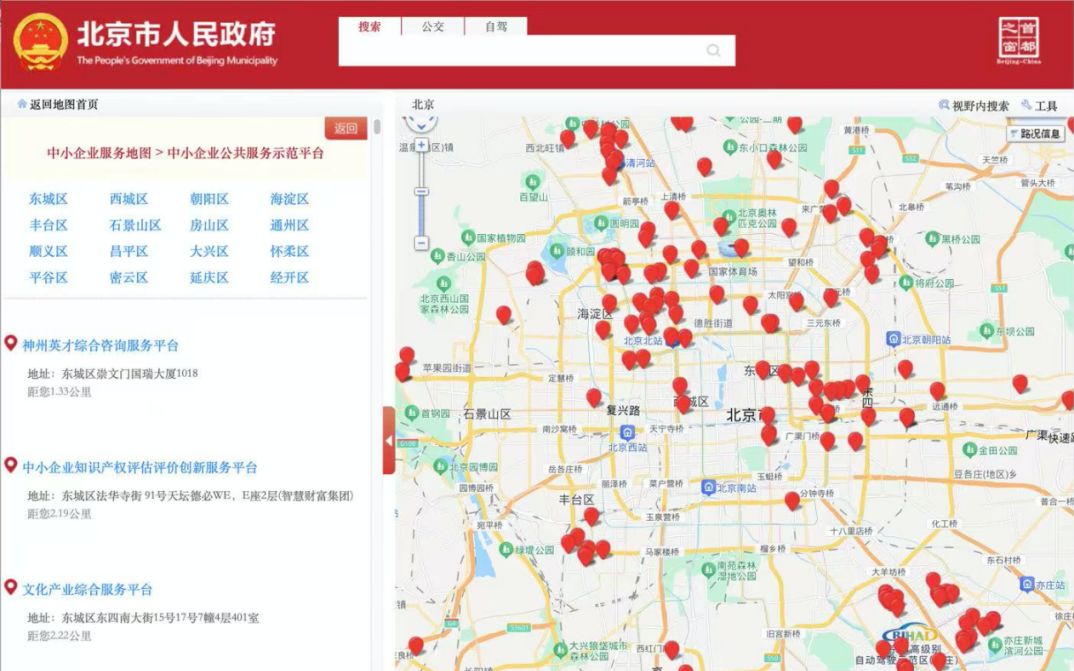Click the map pan compass control
The height and width of the screenshot is (671, 1074).
(x=421, y=123)
